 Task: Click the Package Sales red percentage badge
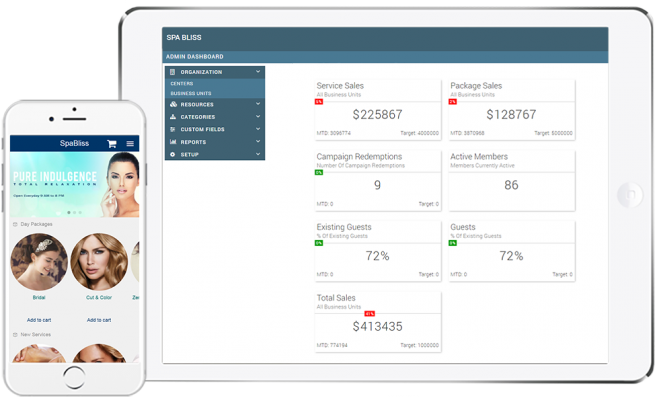click(x=453, y=102)
